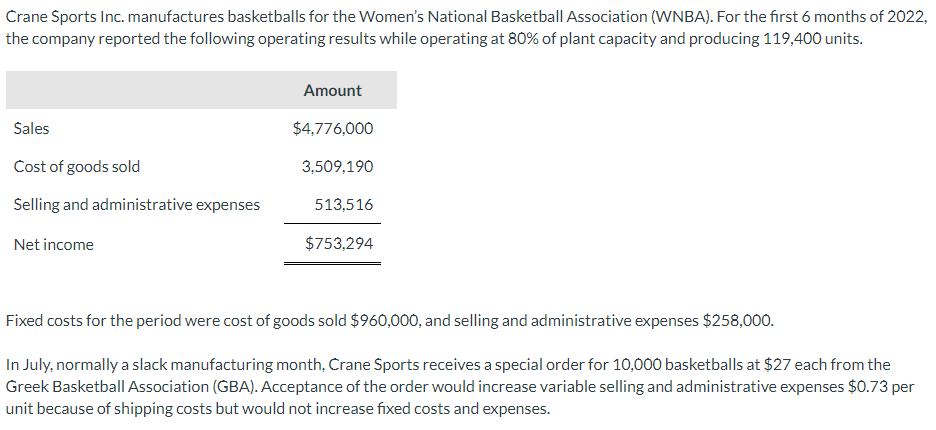
Task: Select the Sales row label
Action: 32,128
